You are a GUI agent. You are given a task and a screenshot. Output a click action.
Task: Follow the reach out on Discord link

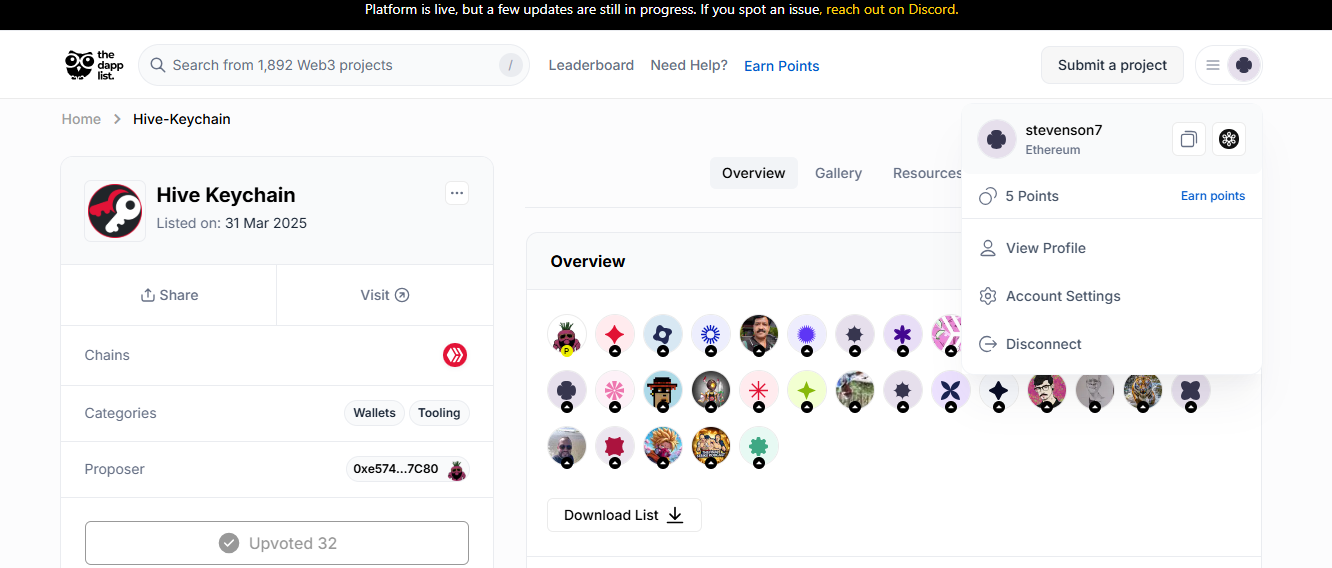(891, 10)
